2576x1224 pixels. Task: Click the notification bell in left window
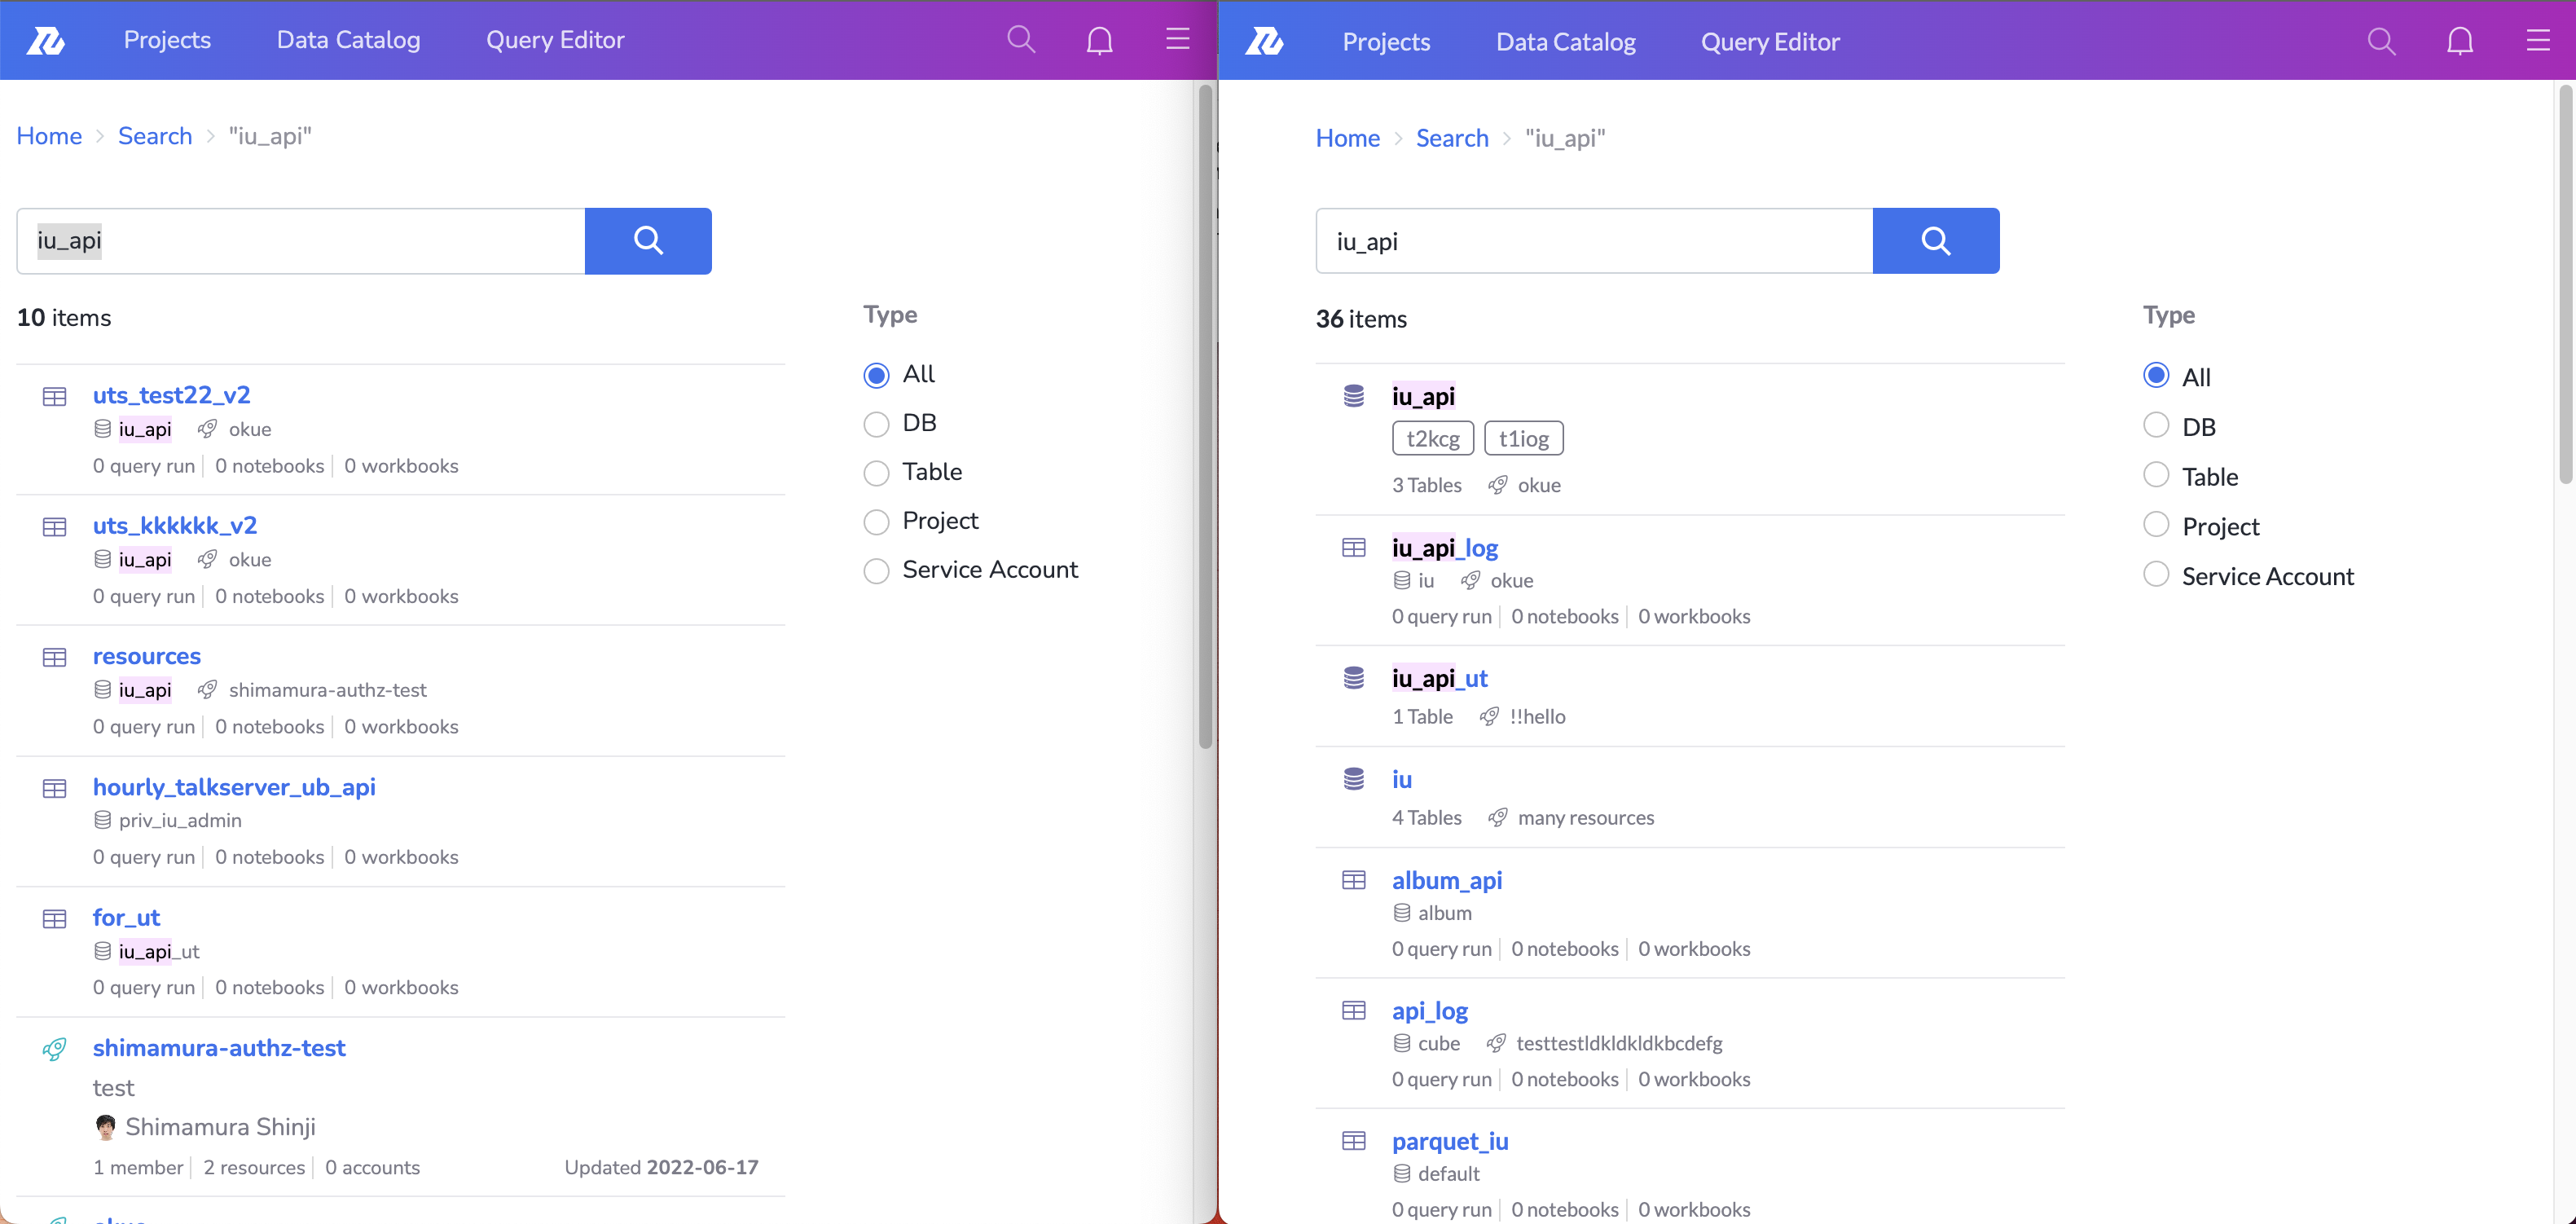click(x=1099, y=40)
